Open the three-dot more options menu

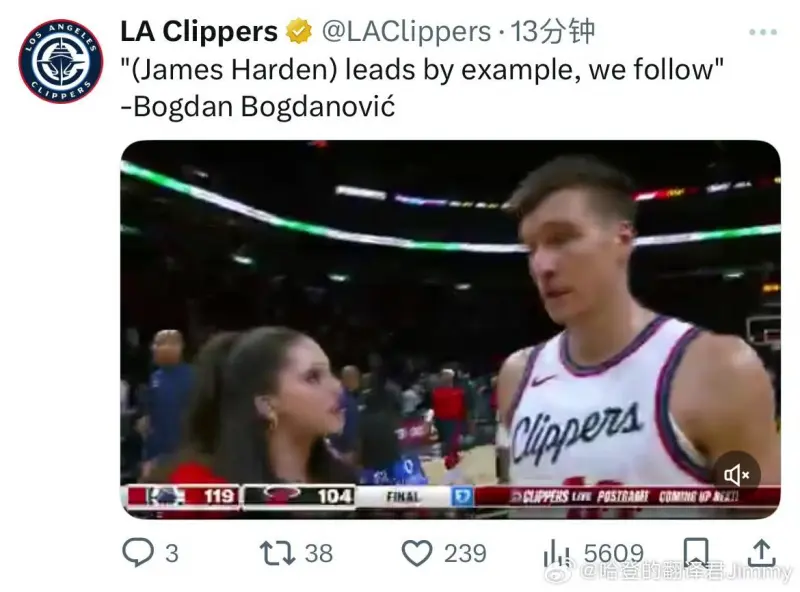pyautogui.click(x=763, y=32)
